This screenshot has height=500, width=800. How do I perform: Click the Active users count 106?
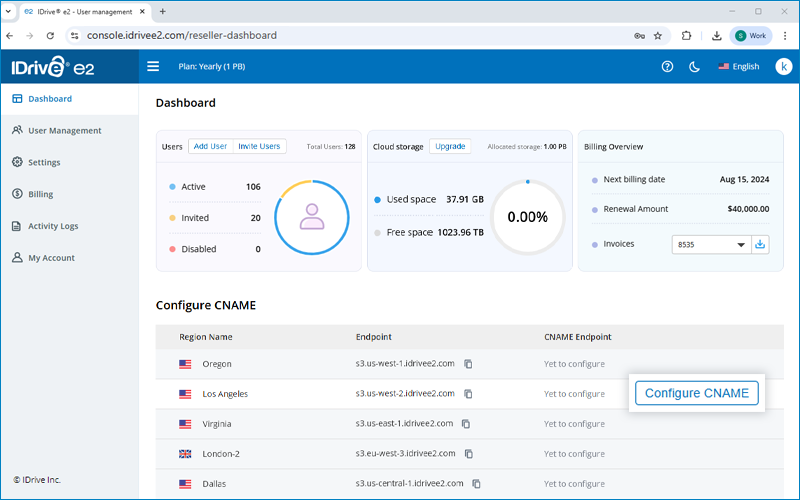tap(253, 187)
